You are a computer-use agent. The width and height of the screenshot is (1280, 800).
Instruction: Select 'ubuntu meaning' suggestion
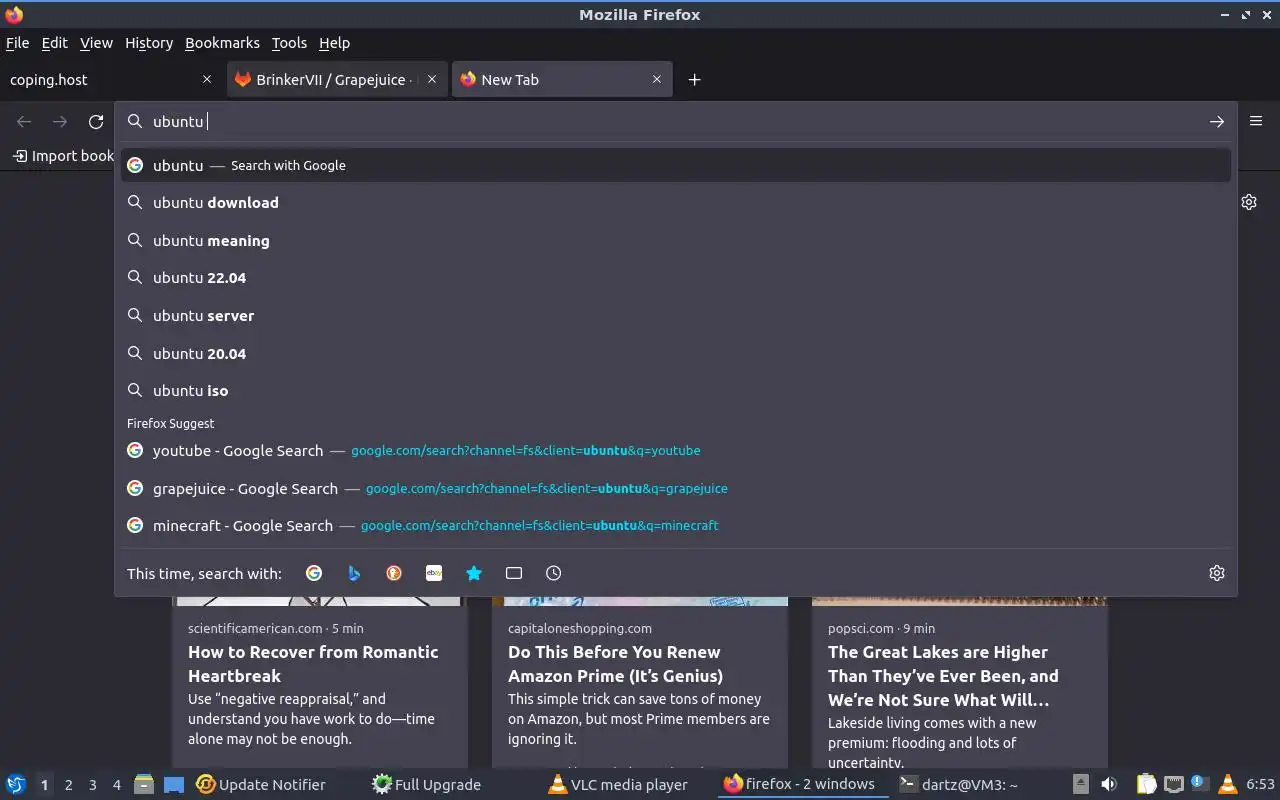676,240
